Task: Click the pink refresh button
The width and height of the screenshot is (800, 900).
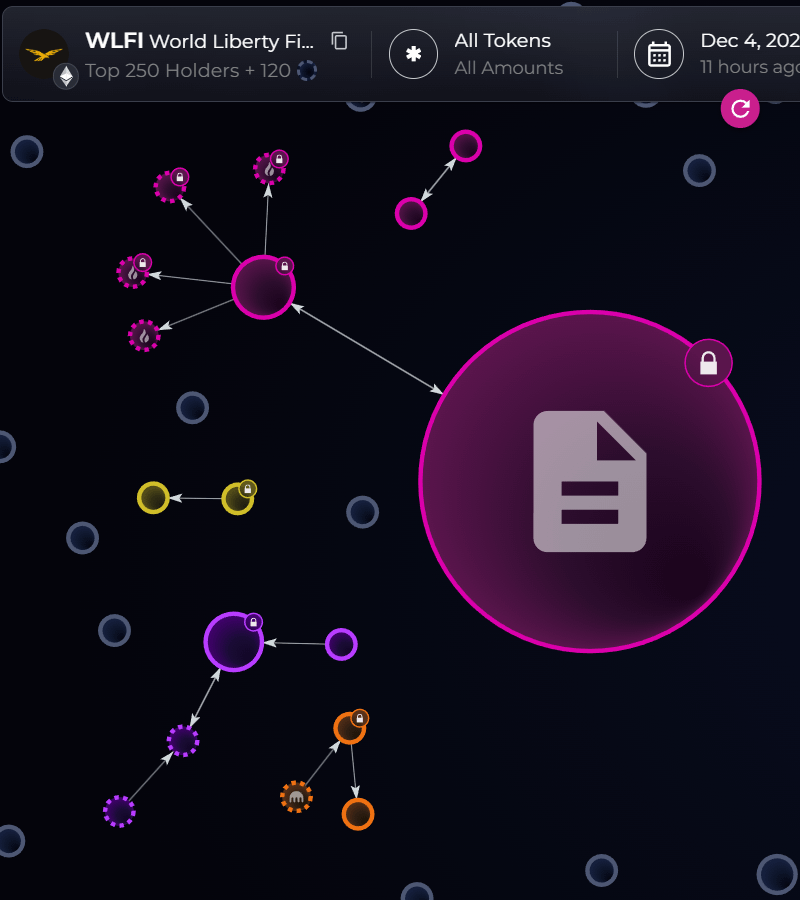Action: point(740,108)
